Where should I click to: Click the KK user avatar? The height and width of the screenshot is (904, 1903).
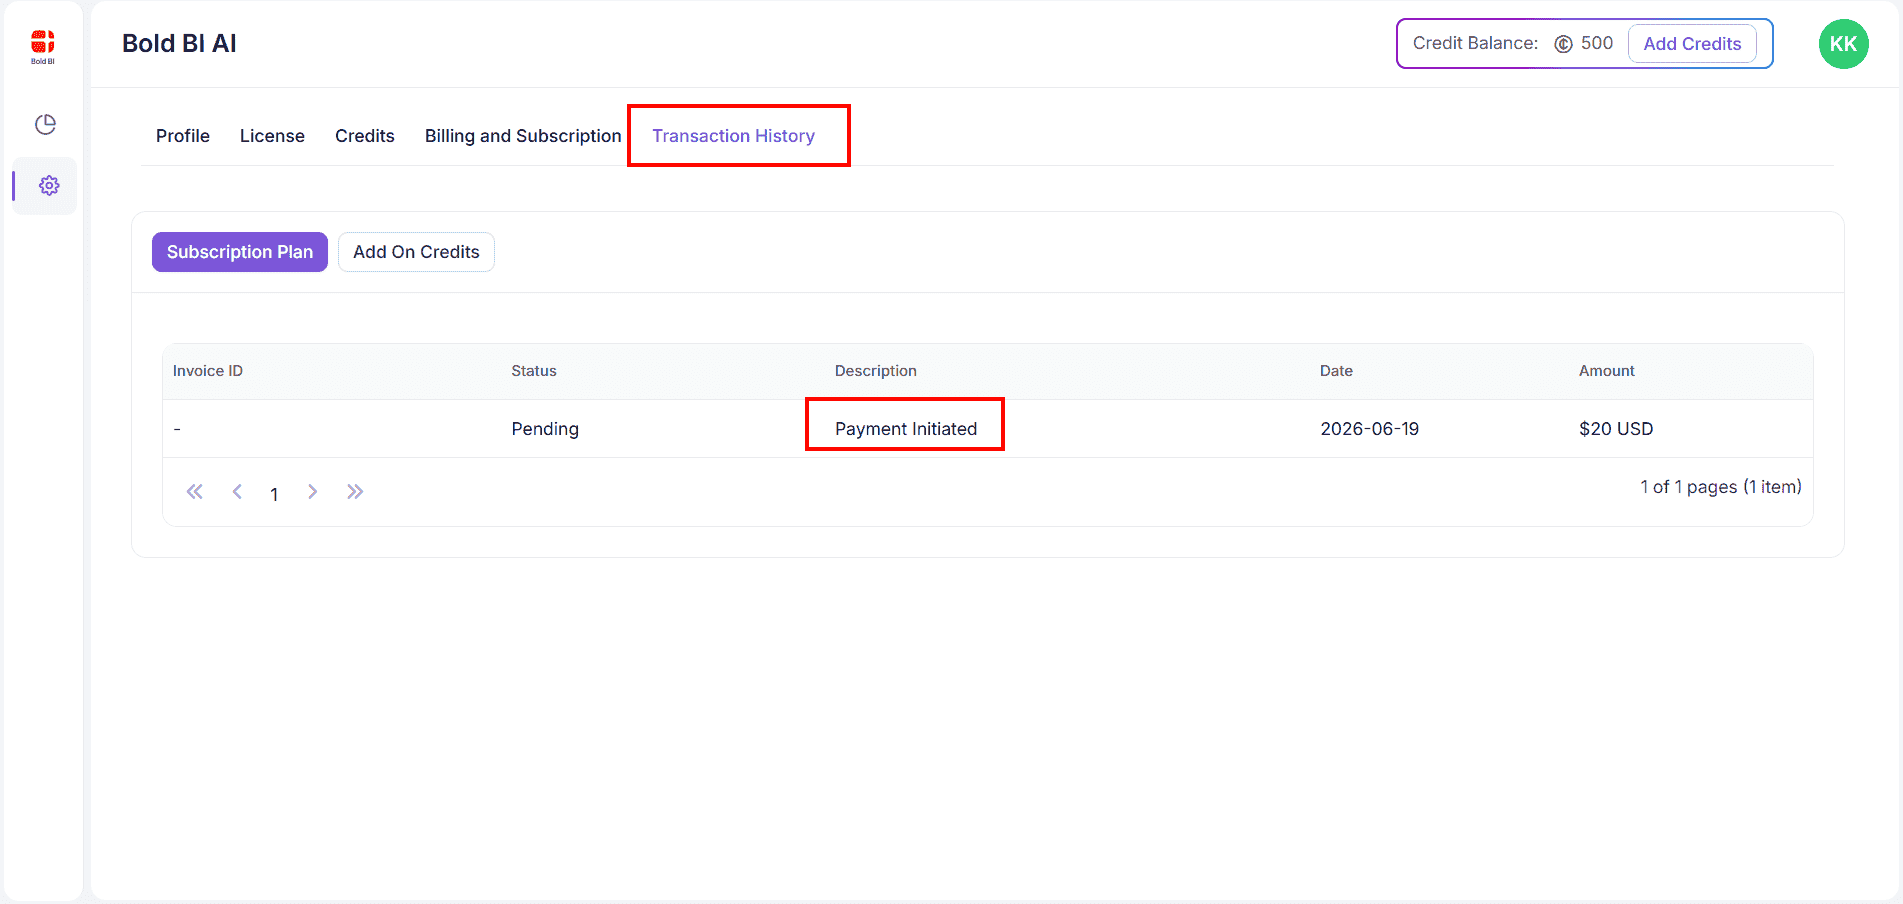(1843, 44)
